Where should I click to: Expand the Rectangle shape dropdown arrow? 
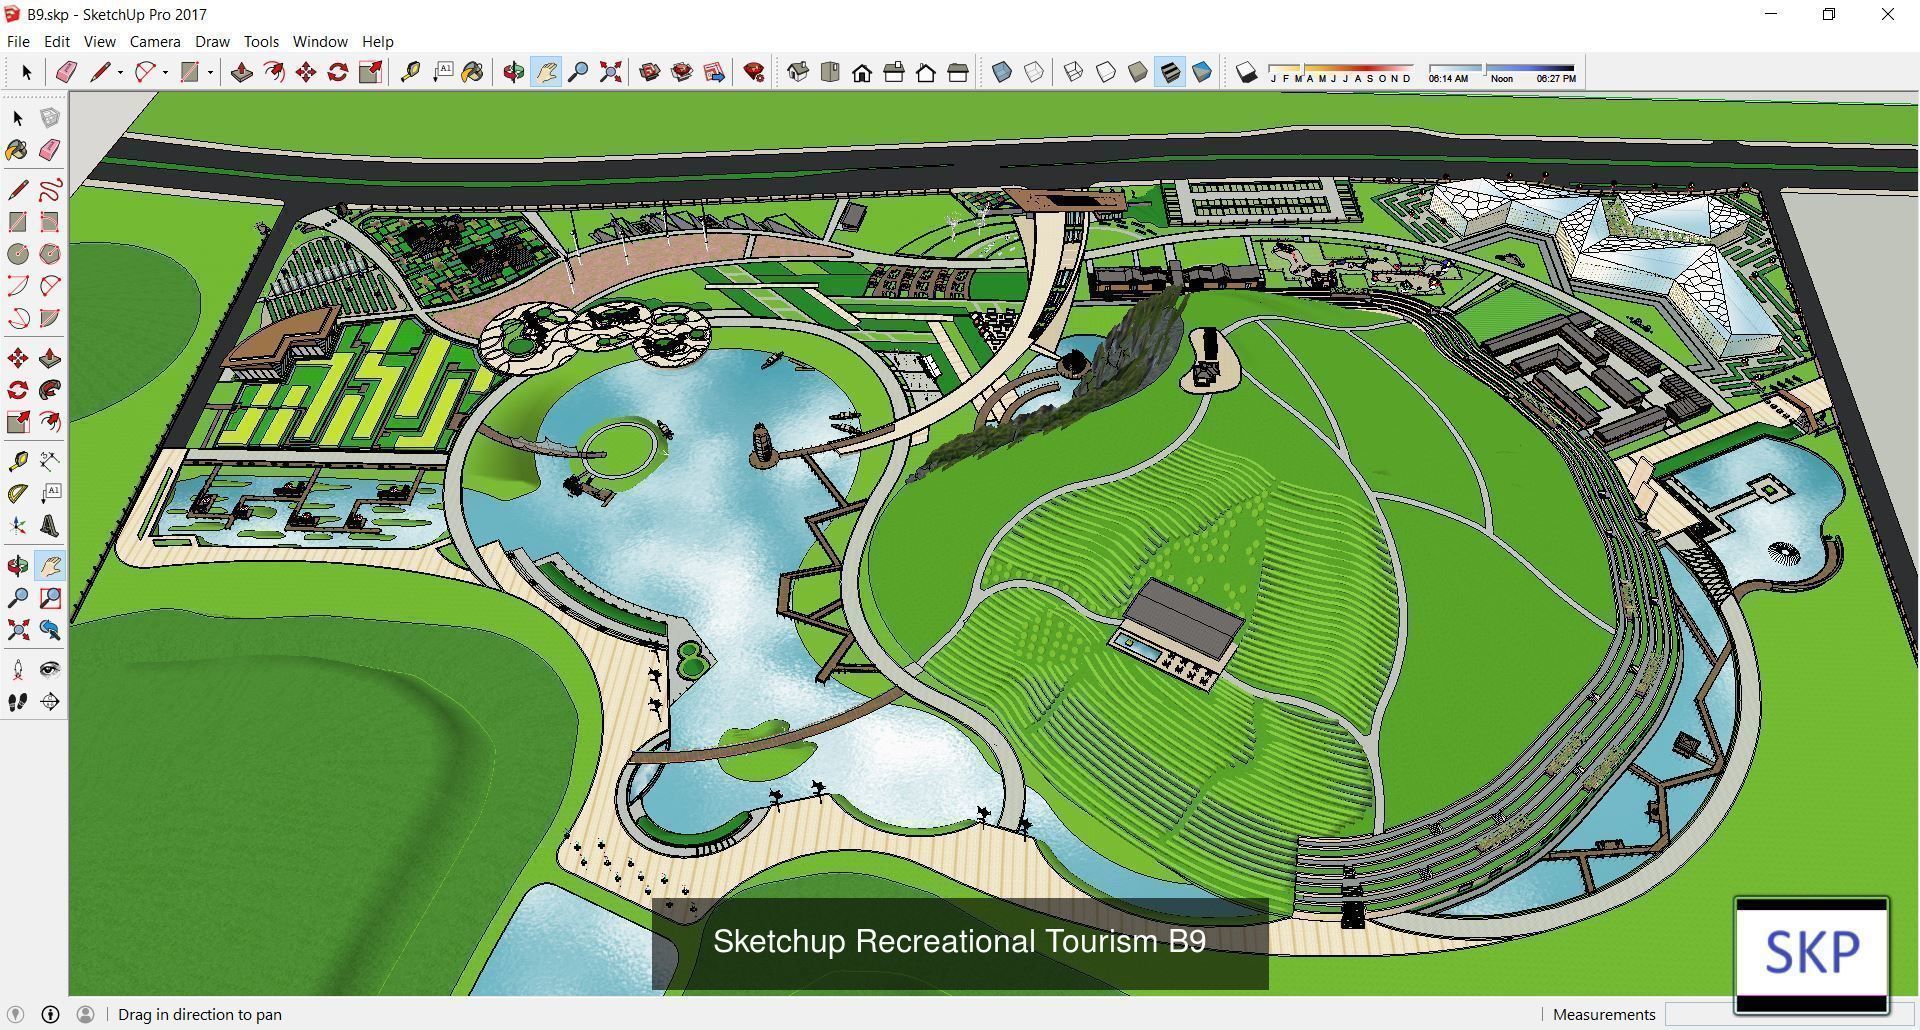click(x=210, y=72)
